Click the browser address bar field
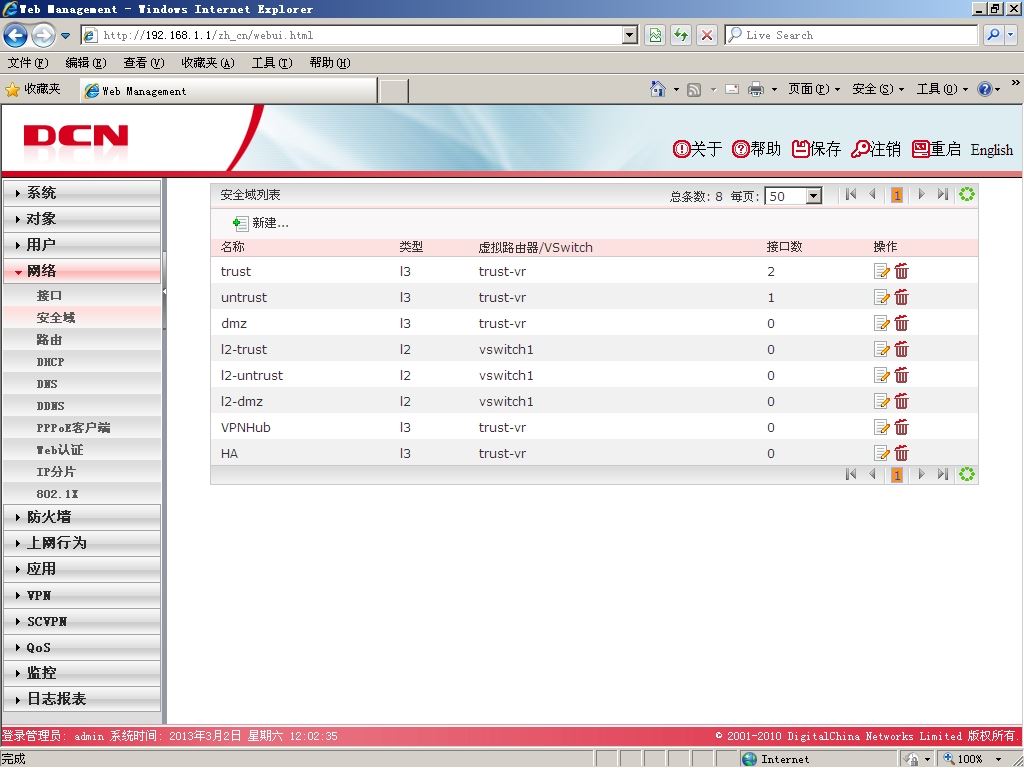The width and height of the screenshot is (1024, 768). pyautogui.click(x=353, y=35)
